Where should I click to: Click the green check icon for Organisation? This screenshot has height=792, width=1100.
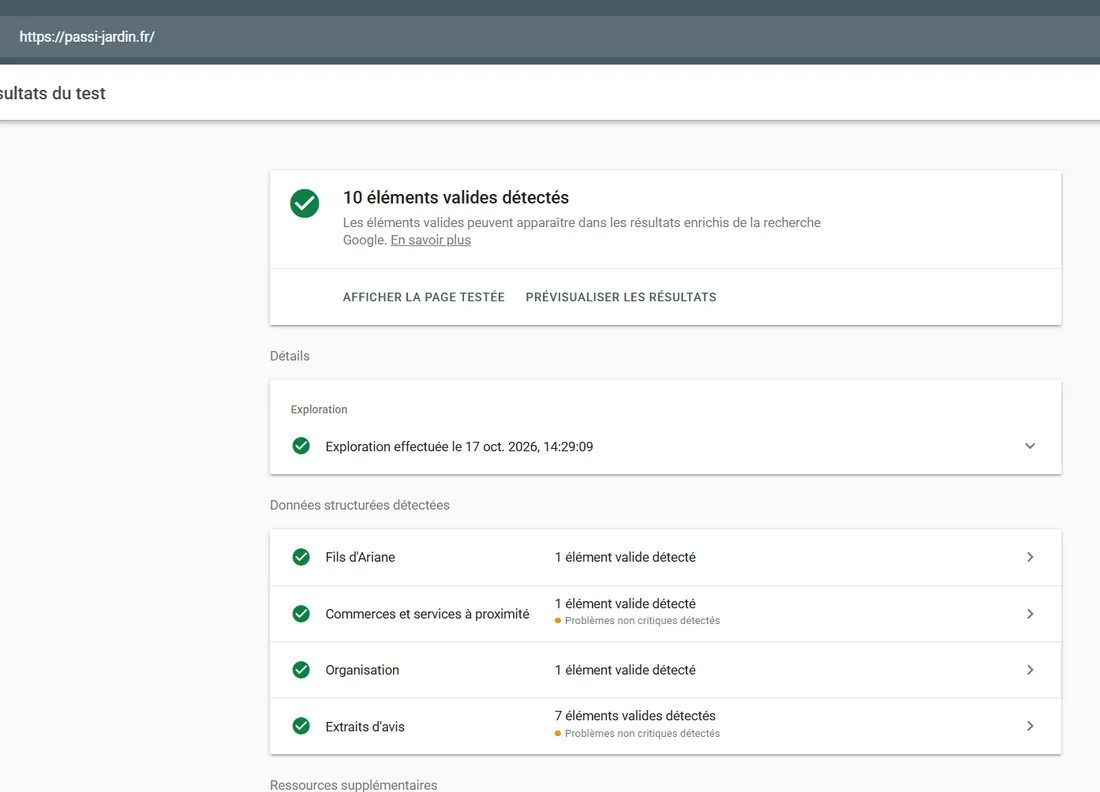(x=301, y=670)
